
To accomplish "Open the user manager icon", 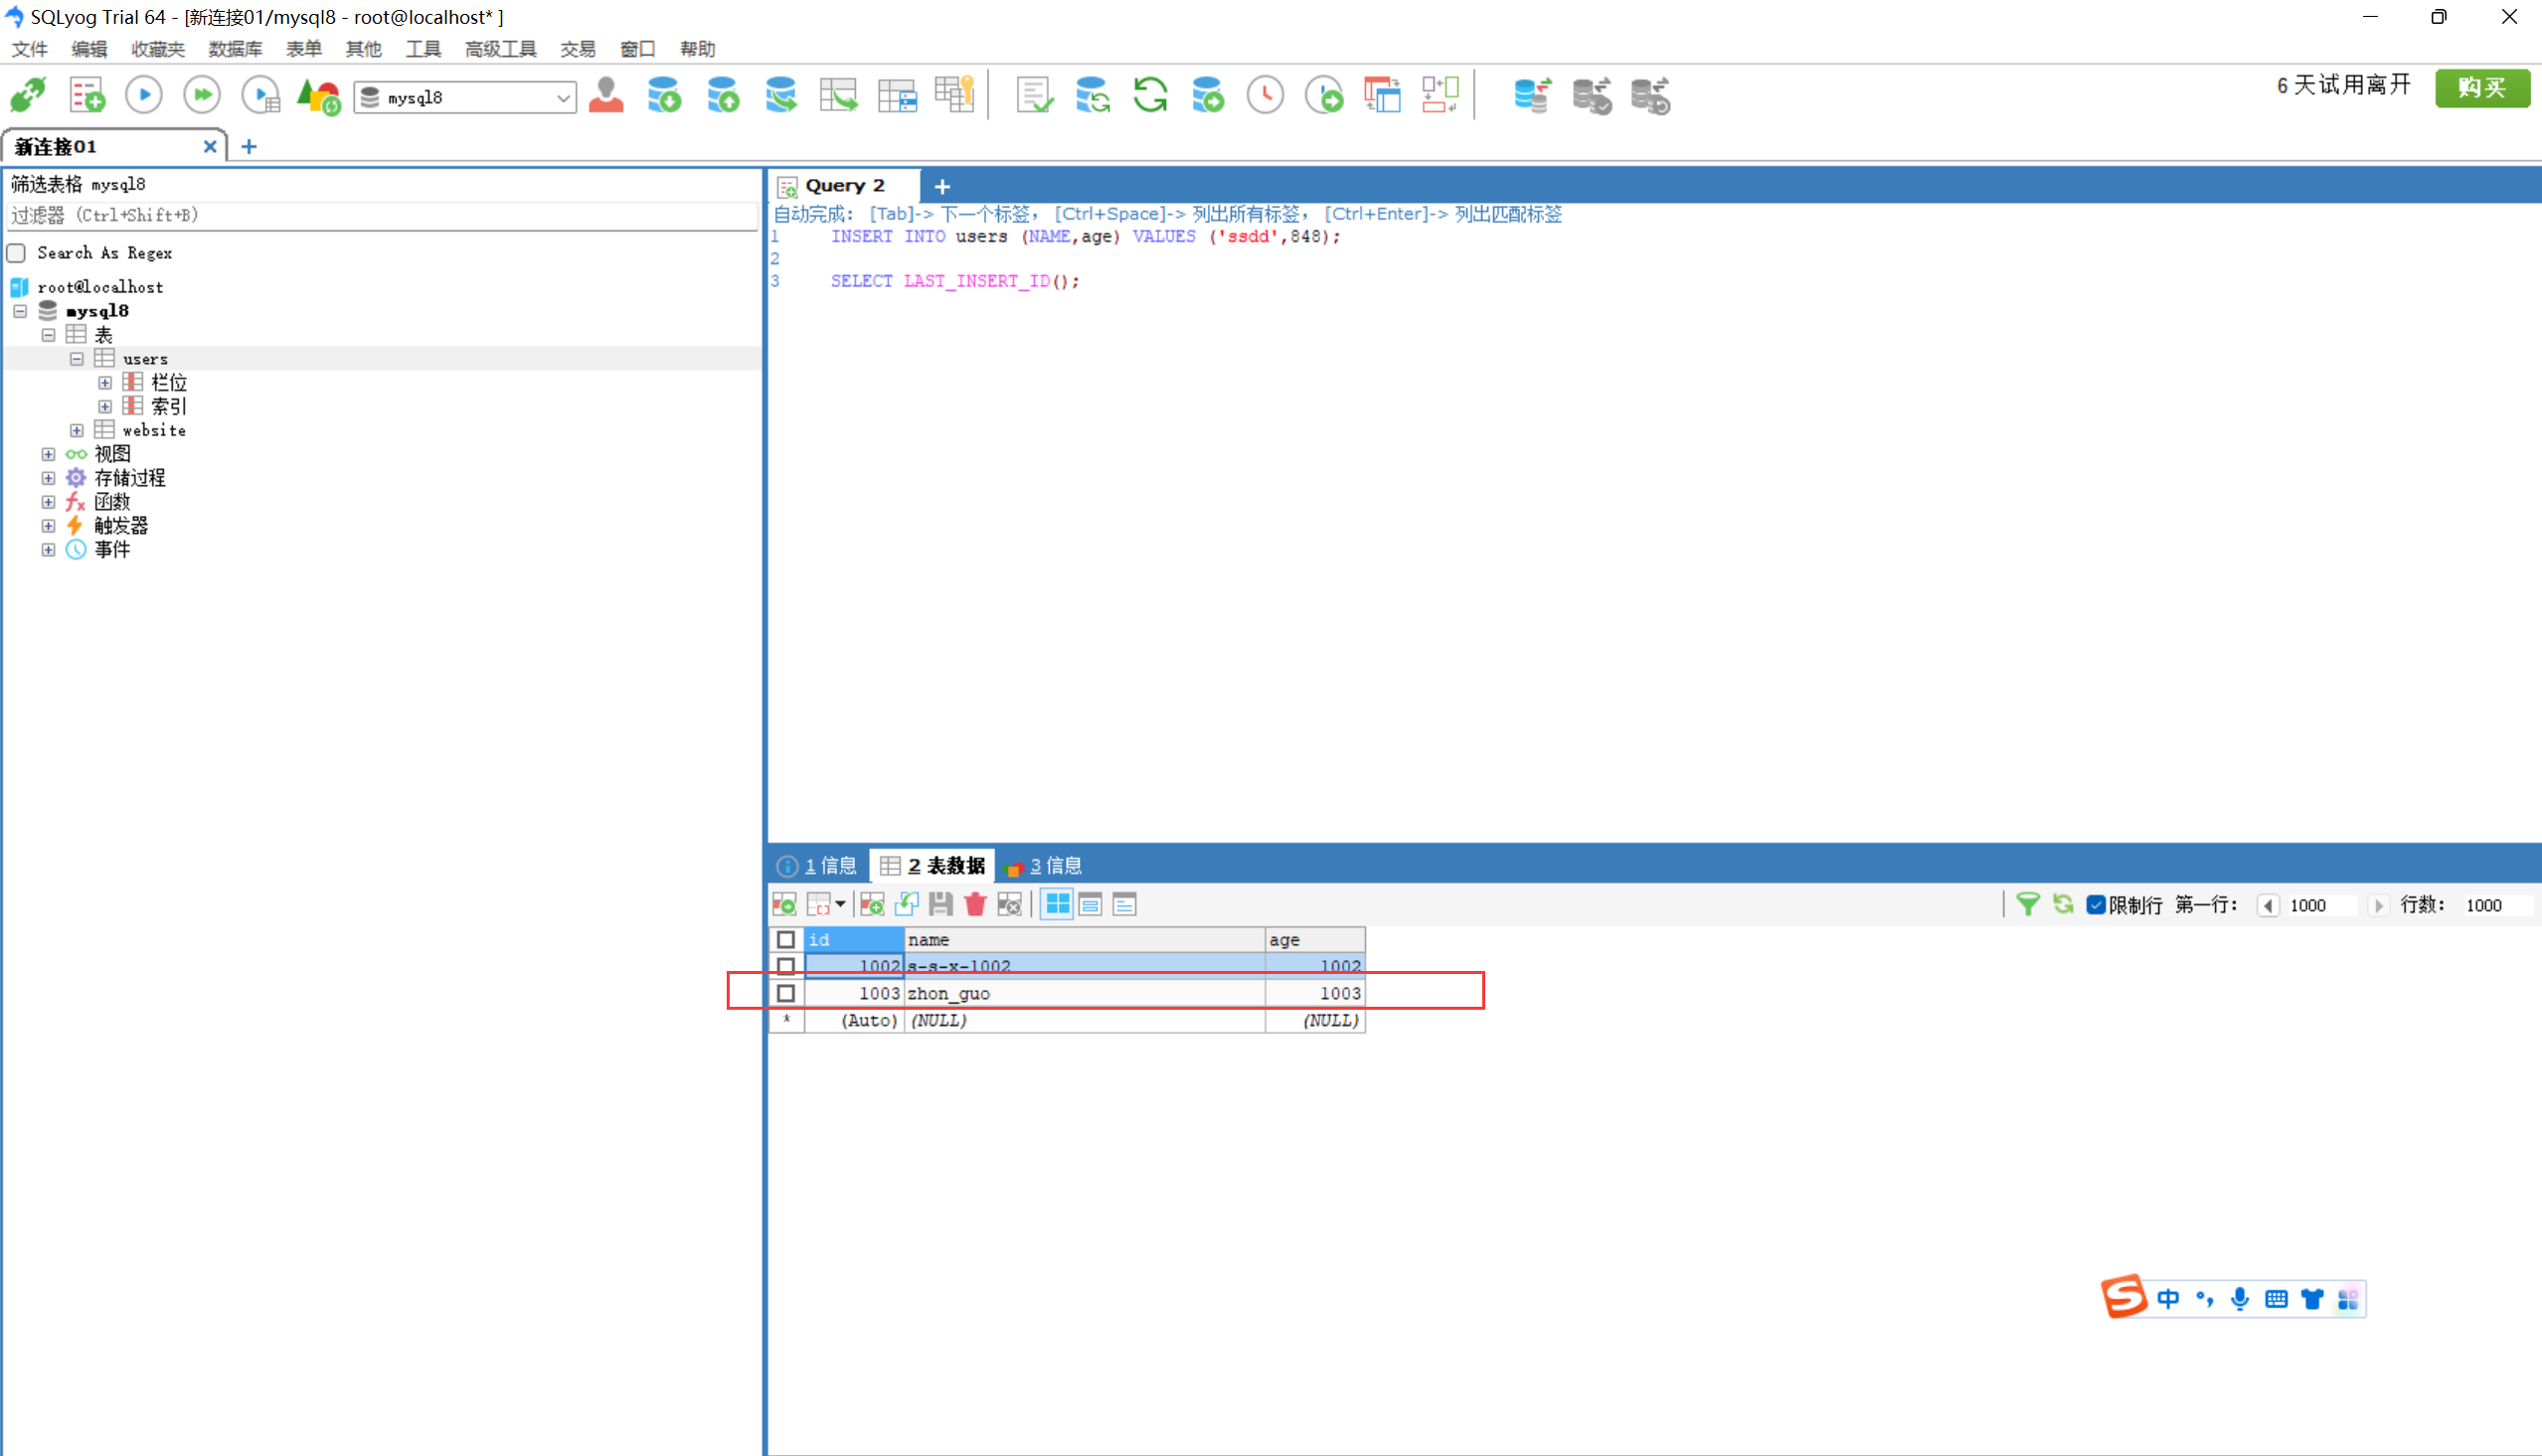I will tap(606, 96).
